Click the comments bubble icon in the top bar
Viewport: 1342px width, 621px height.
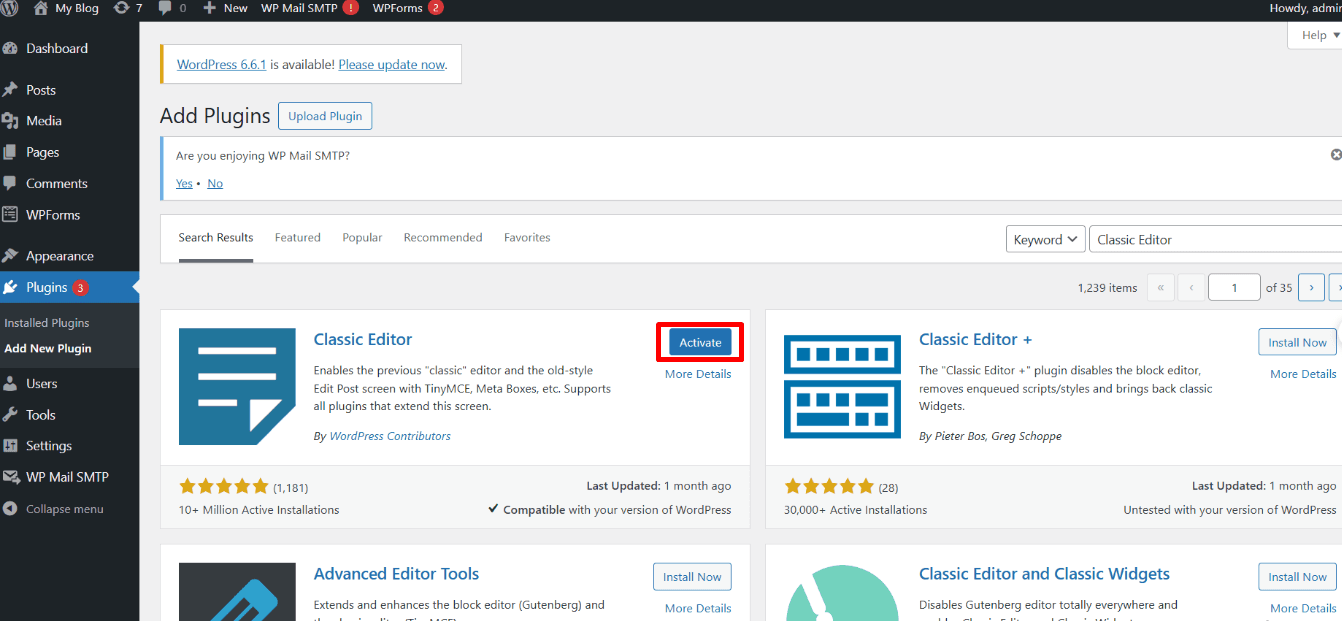[x=166, y=8]
